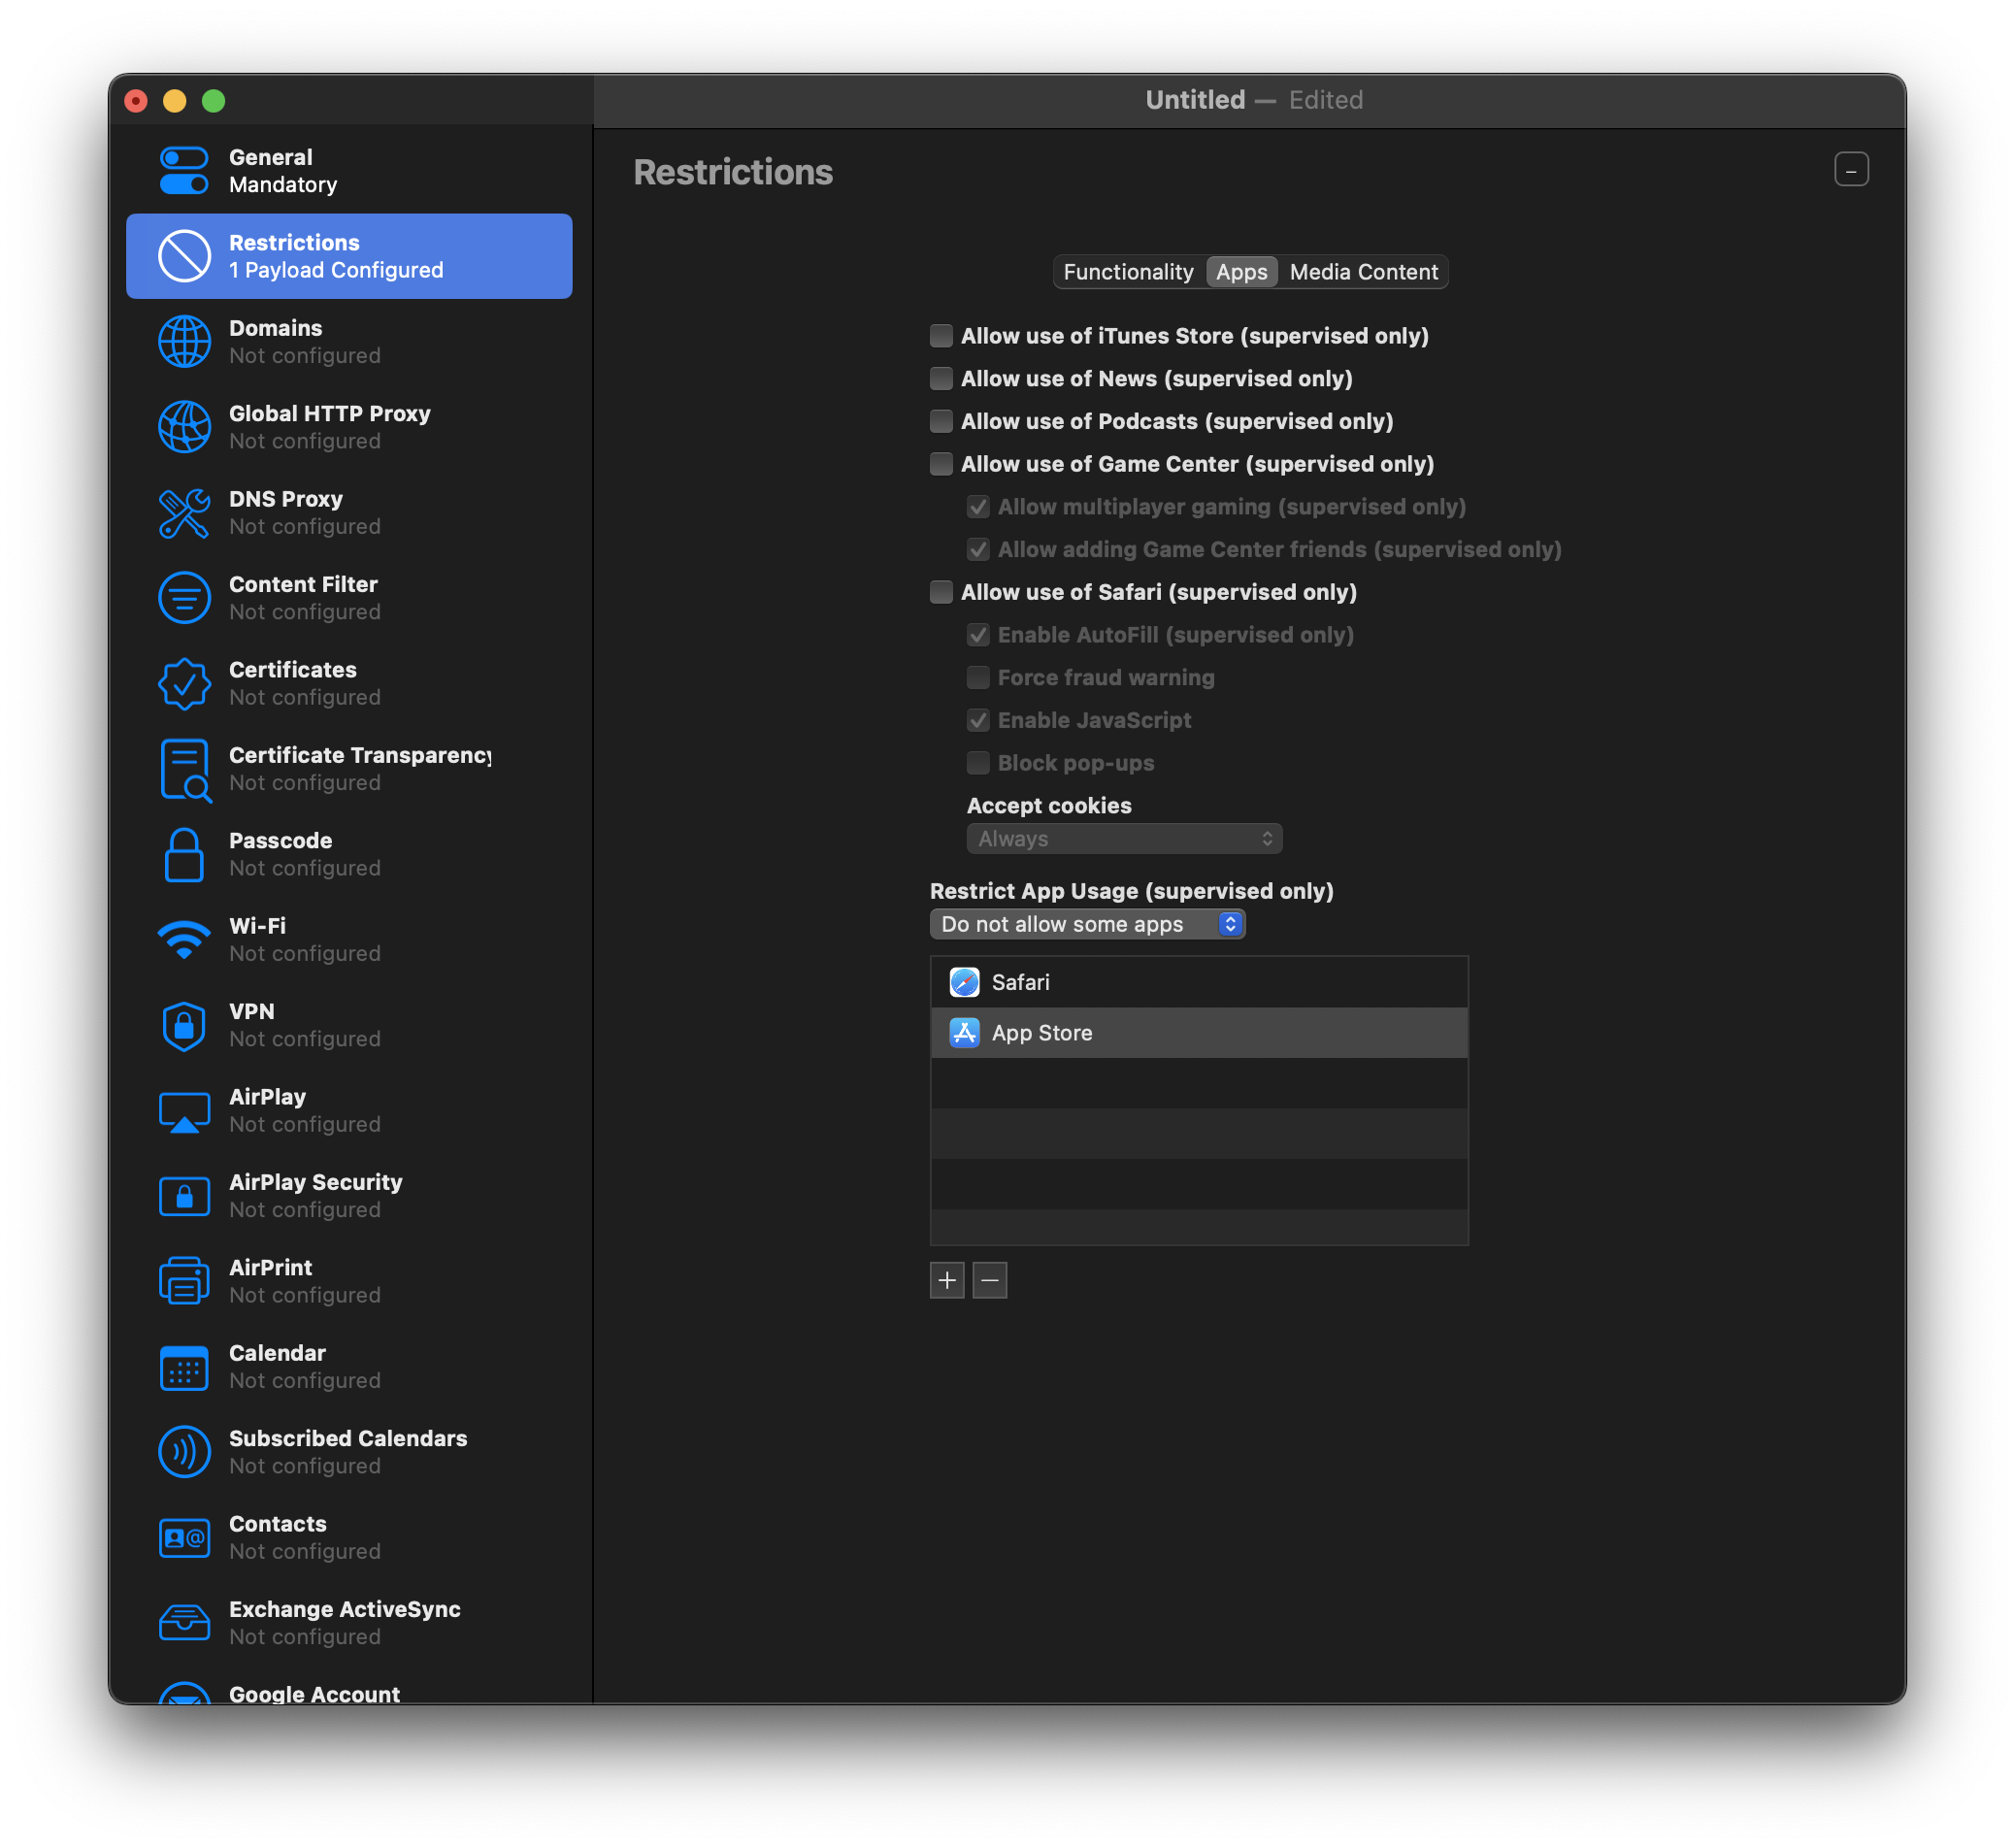Select the Restrictions payload icon
The image size is (2015, 1848).
coord(185,255)
